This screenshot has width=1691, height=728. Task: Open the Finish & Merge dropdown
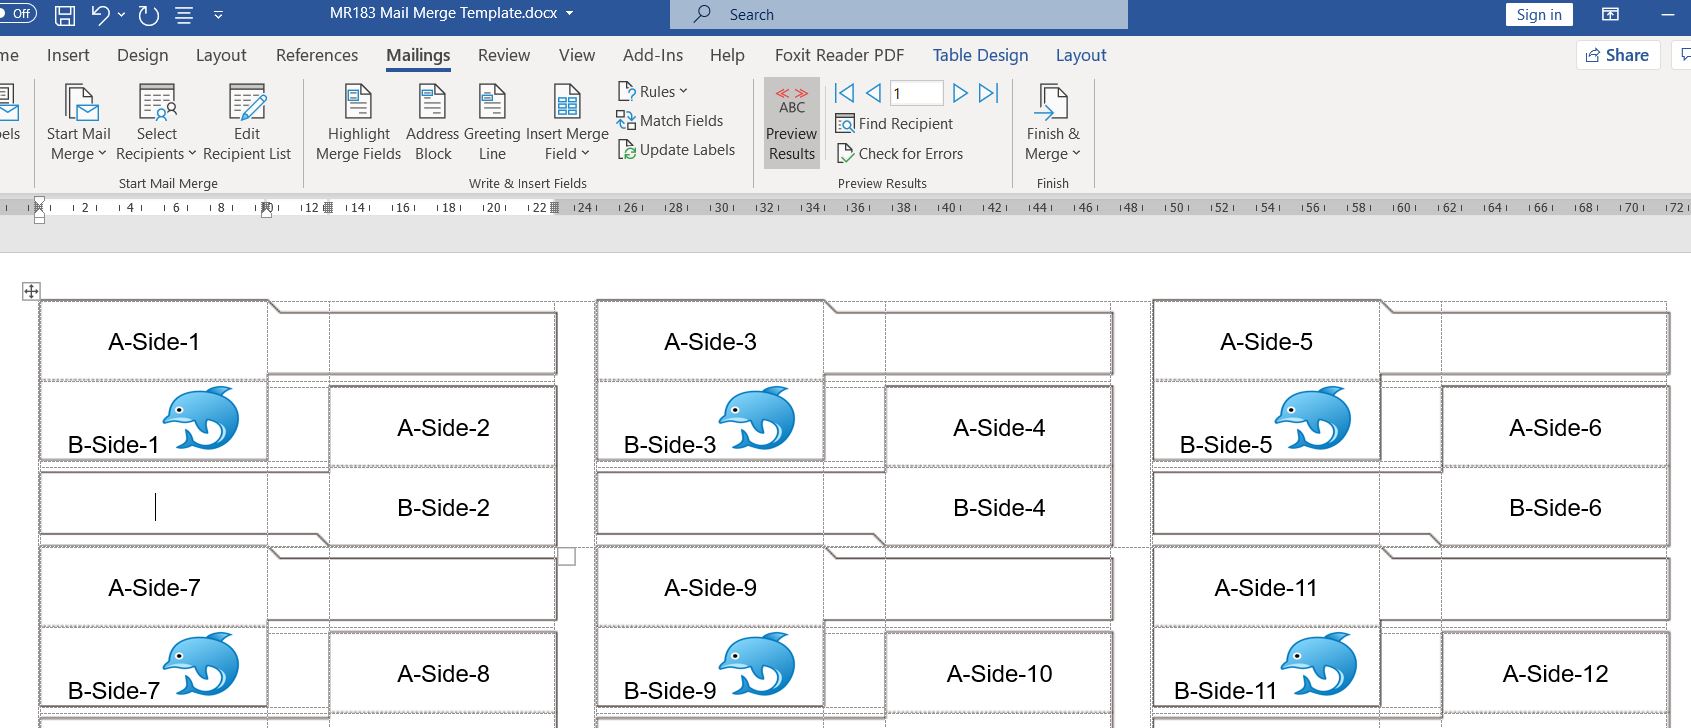click(x=1053, y=123)
